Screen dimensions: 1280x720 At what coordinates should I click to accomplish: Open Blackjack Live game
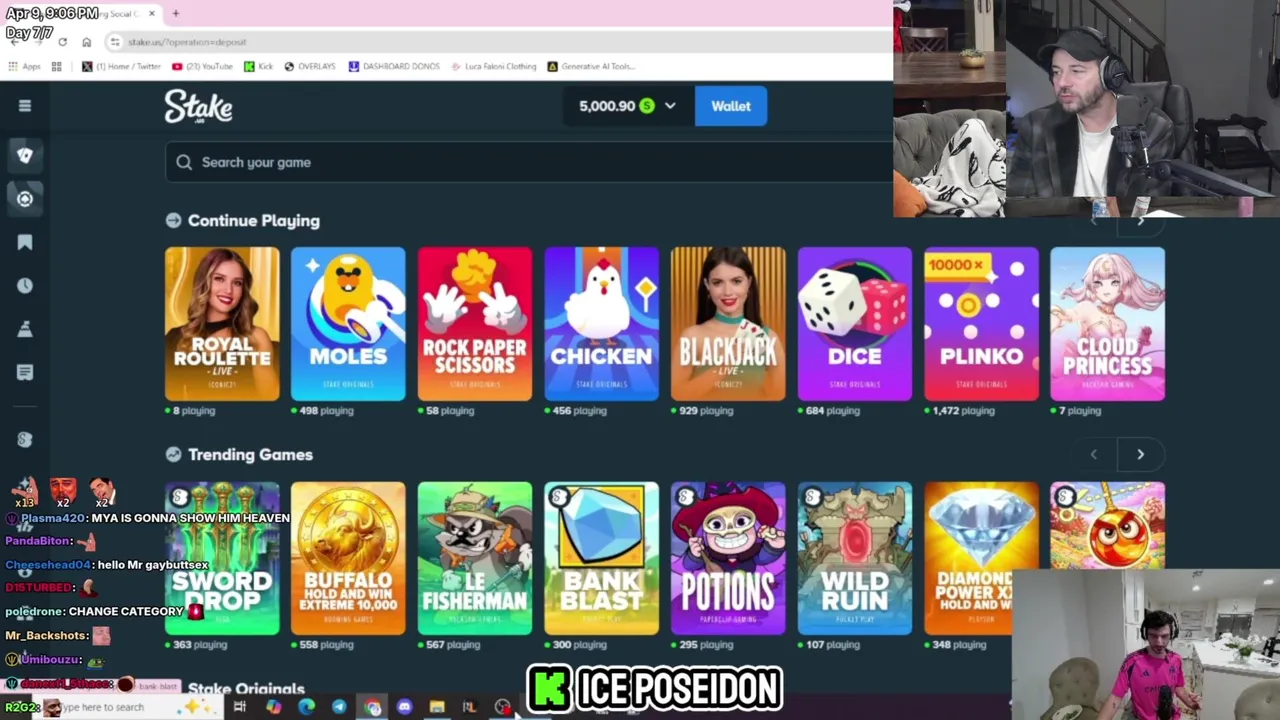[728, 324]
